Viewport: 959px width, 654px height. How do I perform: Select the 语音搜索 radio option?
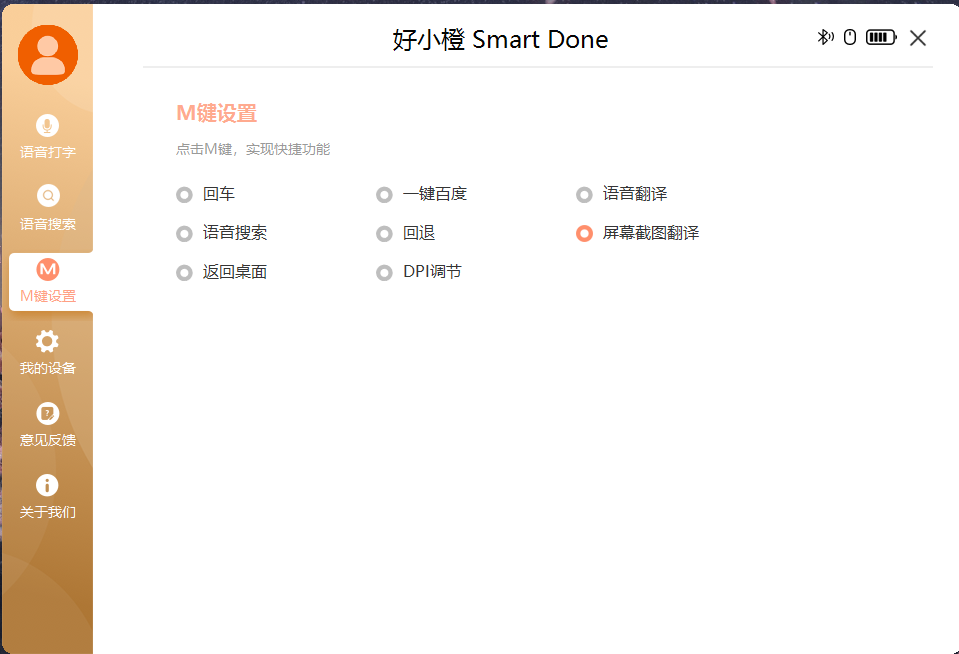pos(184,234)
